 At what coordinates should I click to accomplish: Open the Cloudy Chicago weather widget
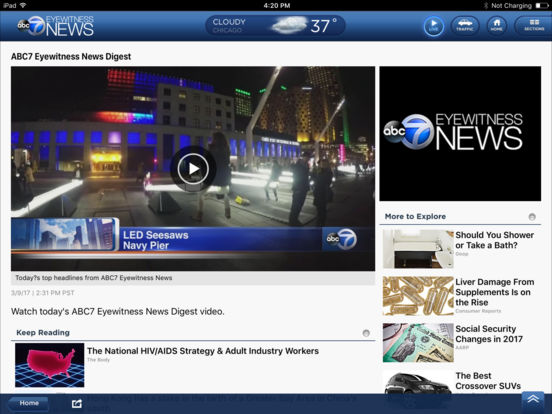point(275,25)
